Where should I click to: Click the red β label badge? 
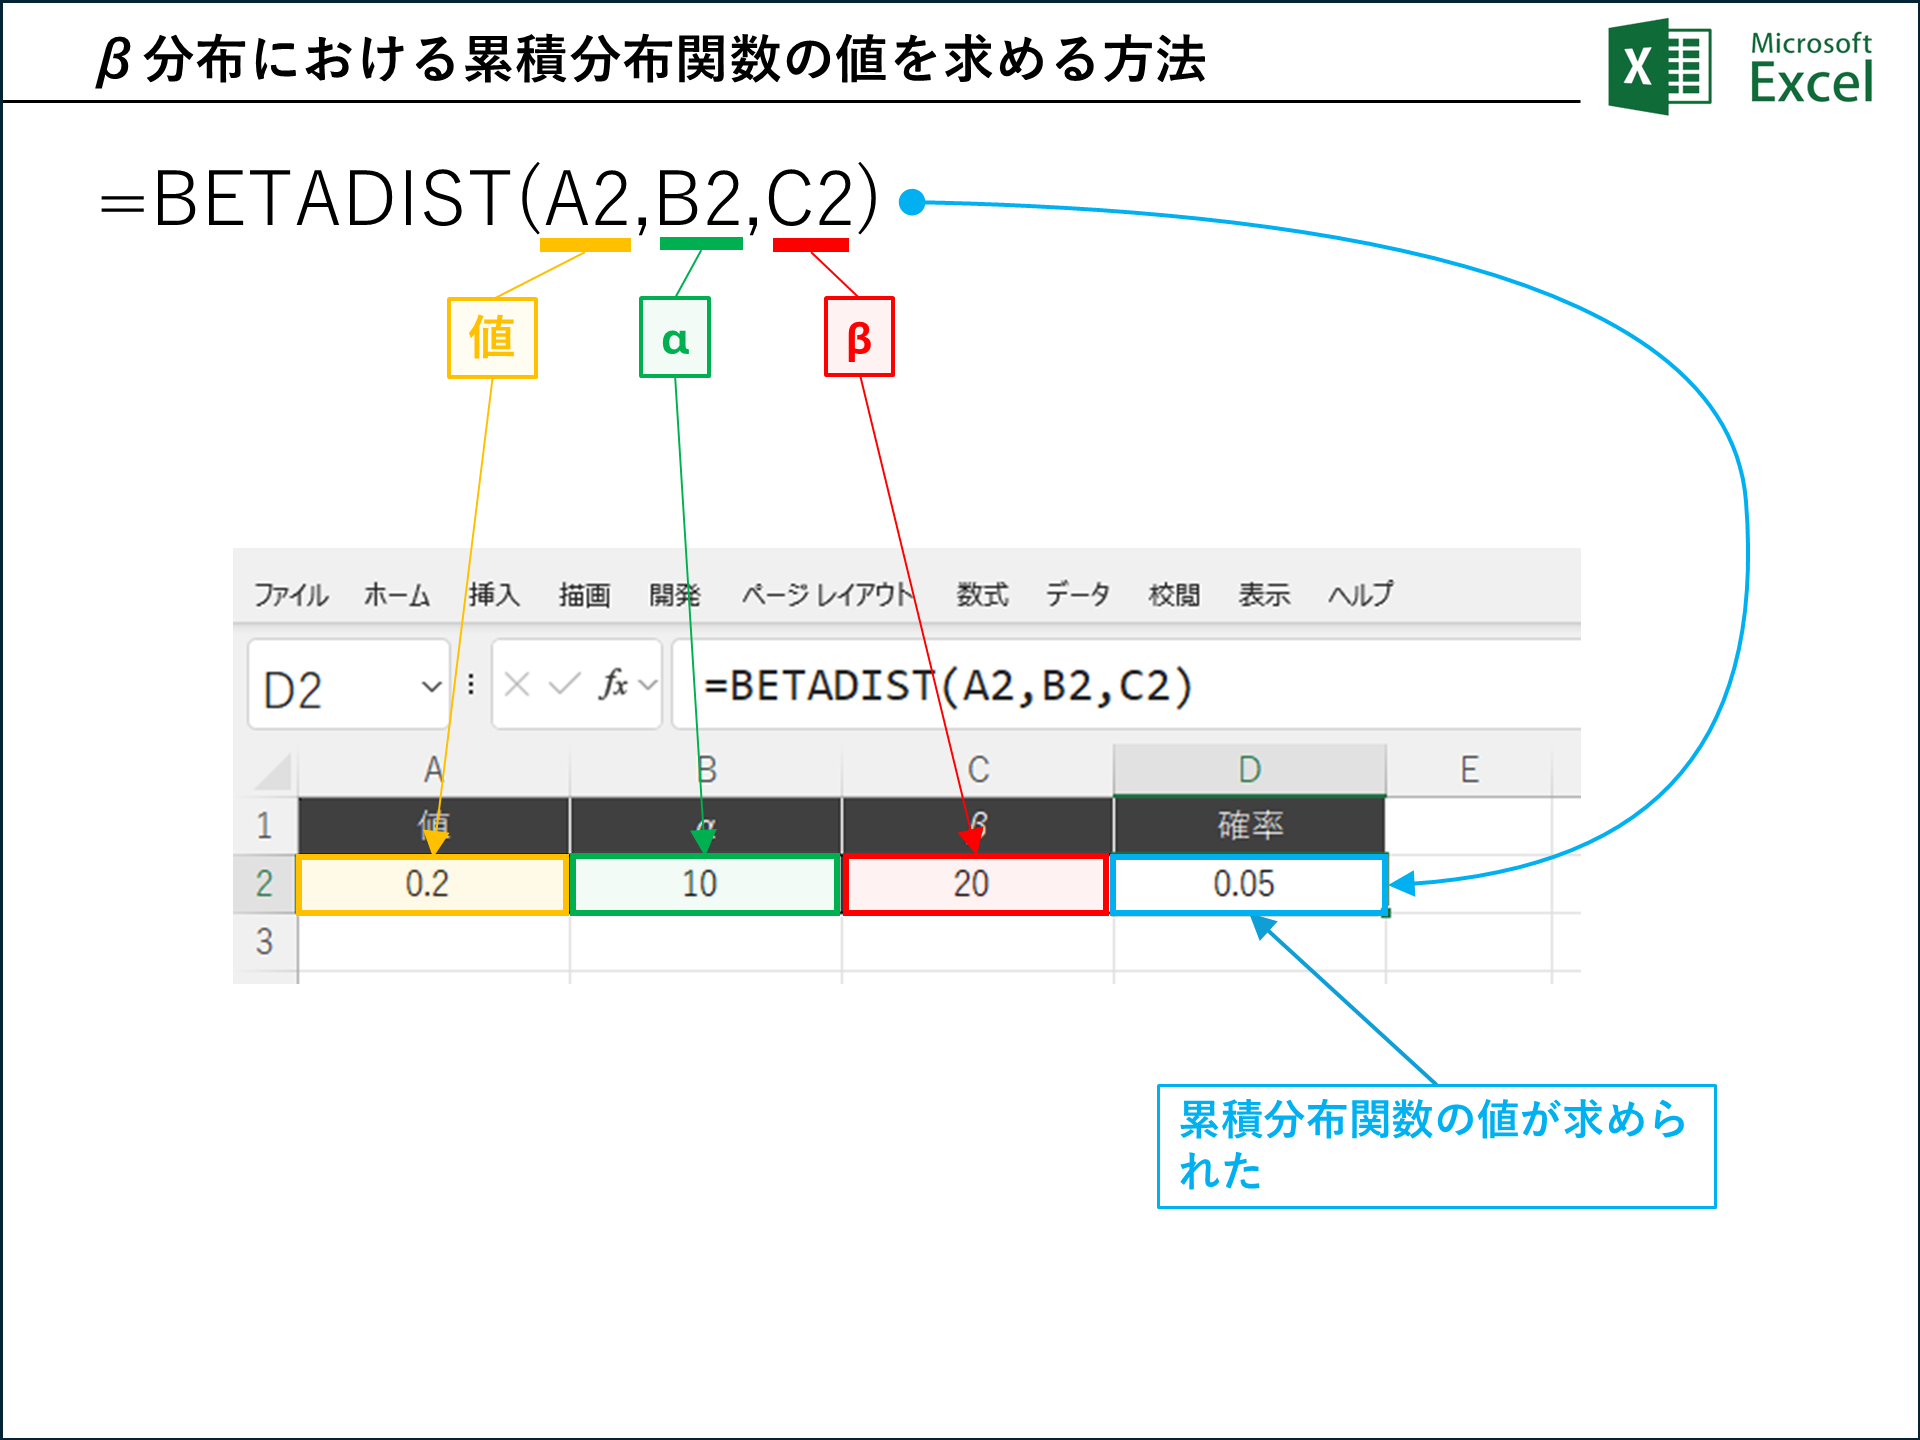[858, 337]
